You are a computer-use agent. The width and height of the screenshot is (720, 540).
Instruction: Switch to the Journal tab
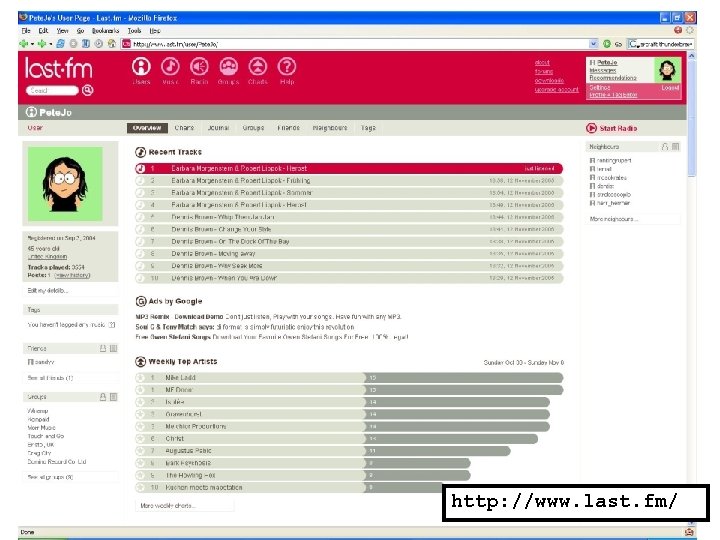(x=218, y=128)
